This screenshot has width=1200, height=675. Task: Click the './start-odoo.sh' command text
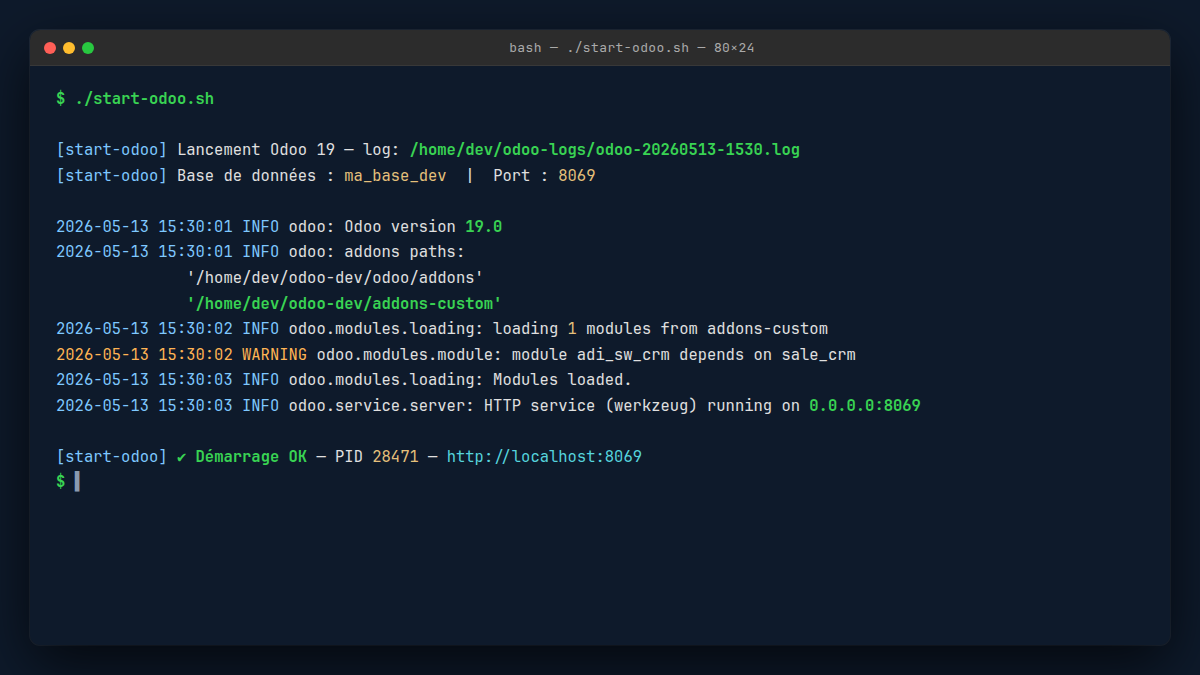click(144, 99)
